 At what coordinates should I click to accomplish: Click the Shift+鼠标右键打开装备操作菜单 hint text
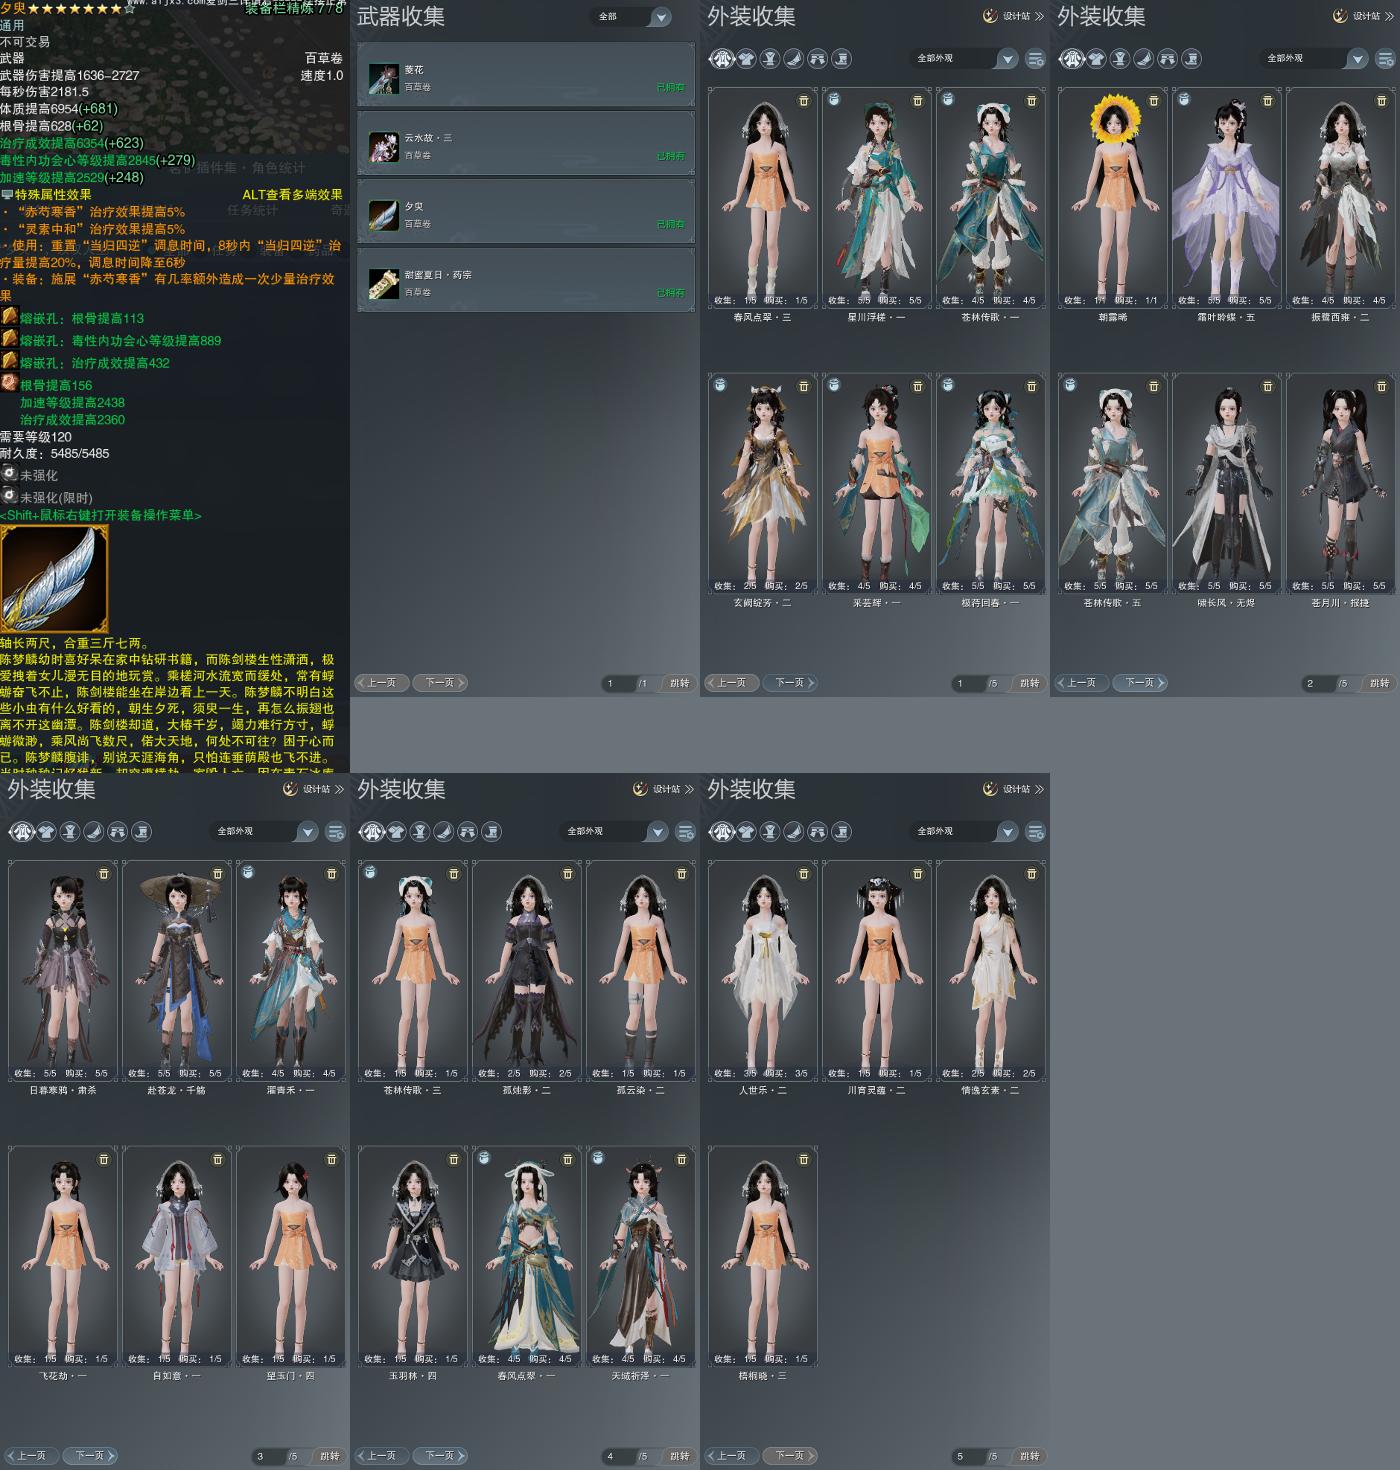tap(101, 515)
